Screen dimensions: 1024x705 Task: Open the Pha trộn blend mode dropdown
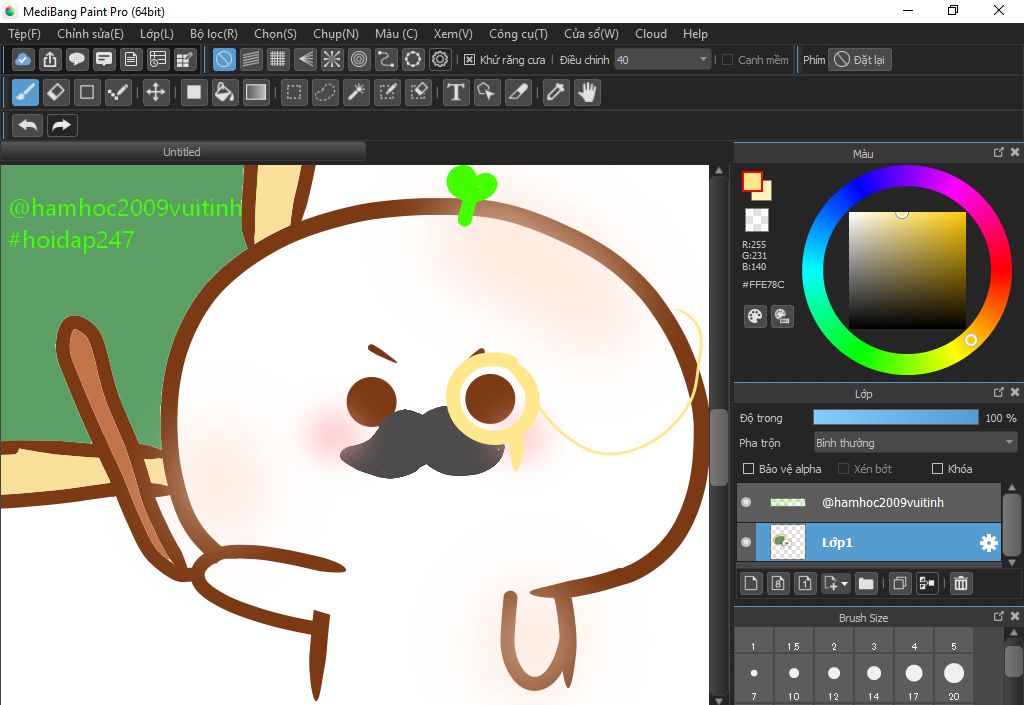915,443
